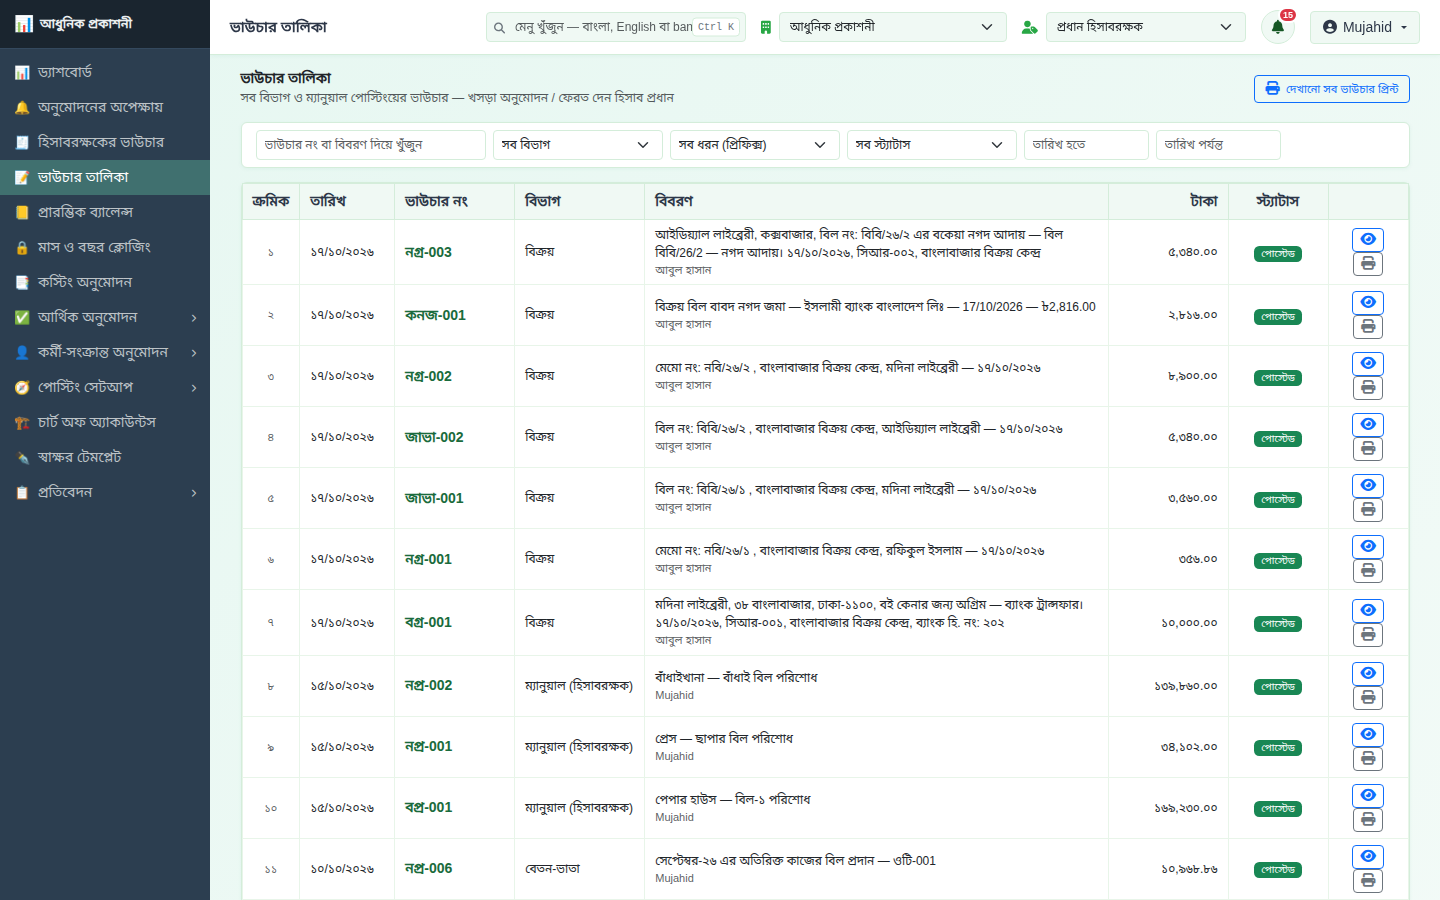Open অনুমোদনের অপেক্ষায় from the sidebar
Image resolution: width=1440 pixels, height=900 pixels.
(105, 107)
